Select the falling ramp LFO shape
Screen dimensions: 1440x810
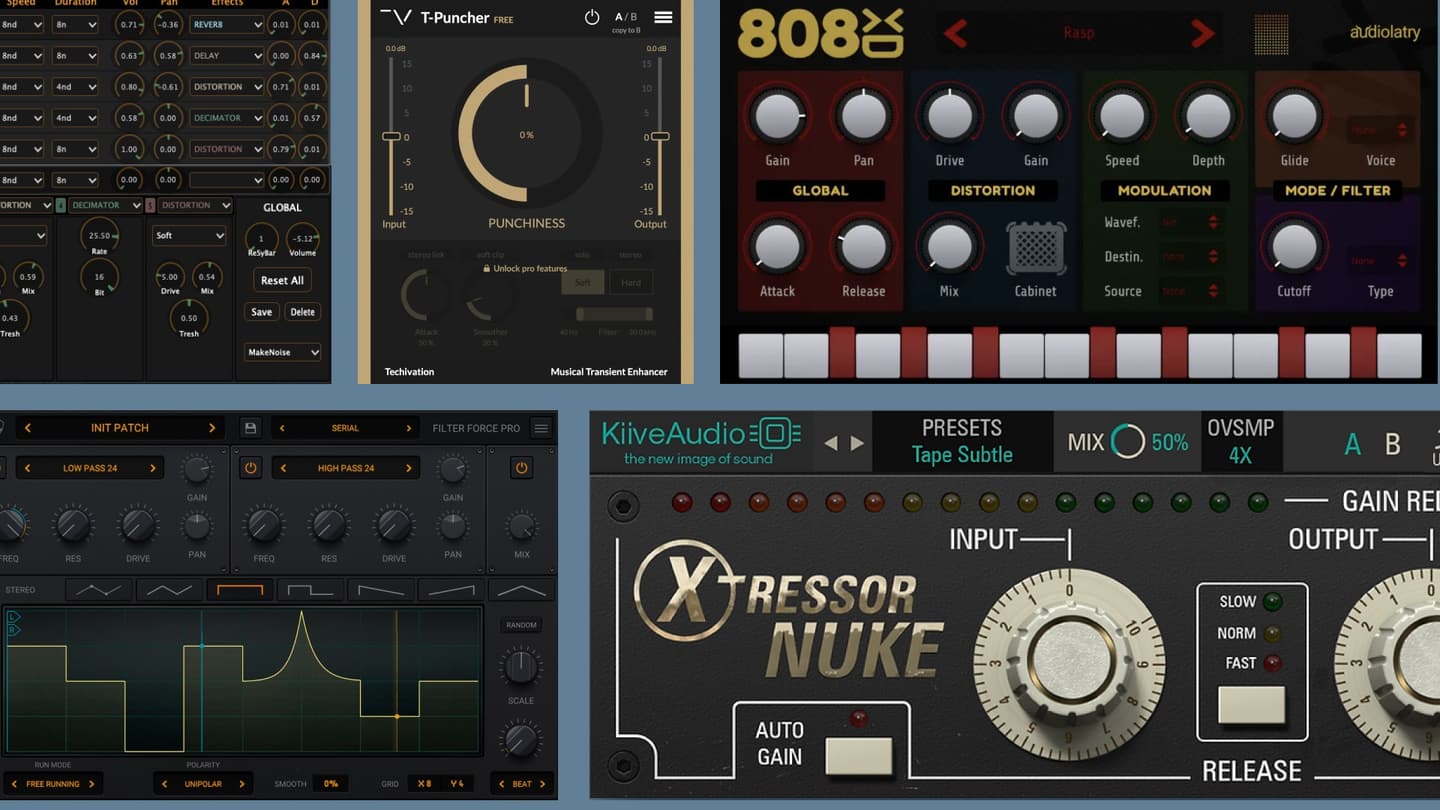380,590
